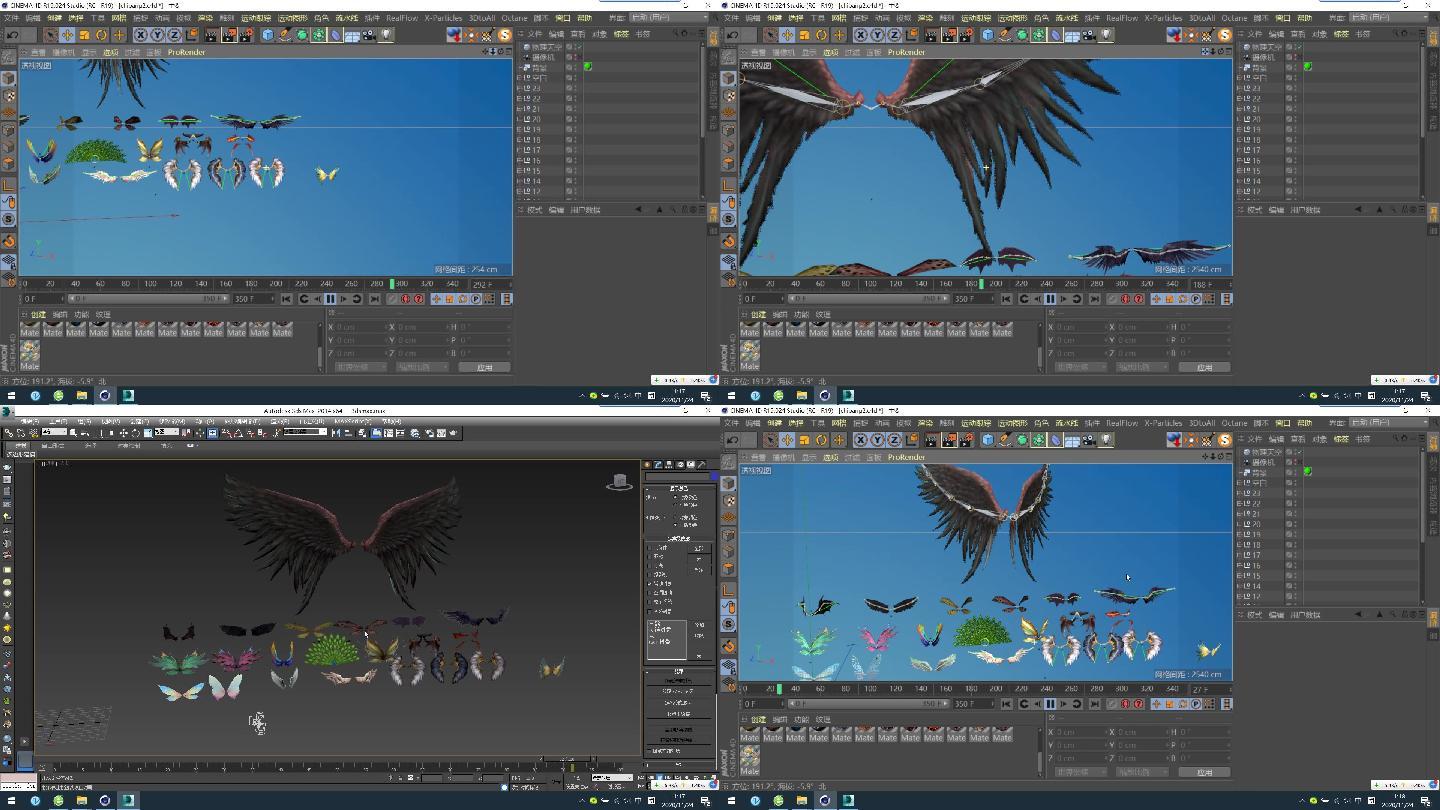Open Modify panel tab in 3ds Max
This screenshot has height=810, width=1440.
point(657,464)
